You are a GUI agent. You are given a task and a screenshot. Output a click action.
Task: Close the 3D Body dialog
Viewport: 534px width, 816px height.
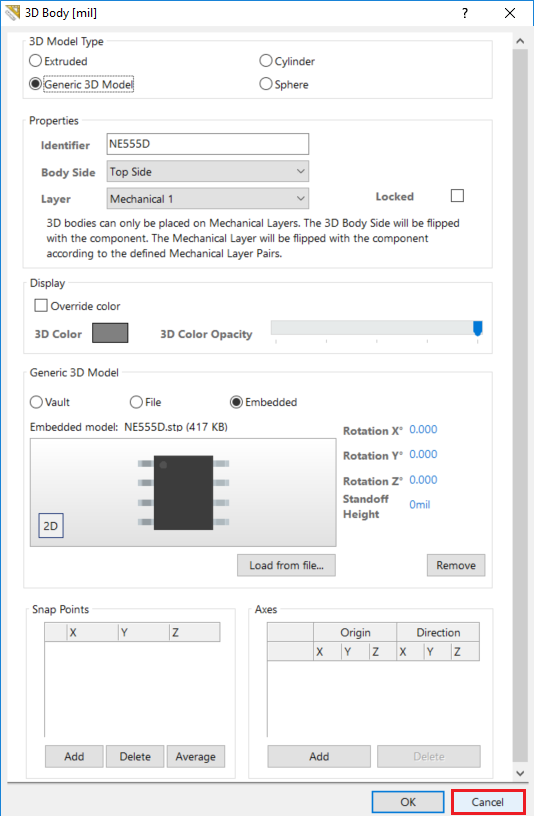[510, 13]
